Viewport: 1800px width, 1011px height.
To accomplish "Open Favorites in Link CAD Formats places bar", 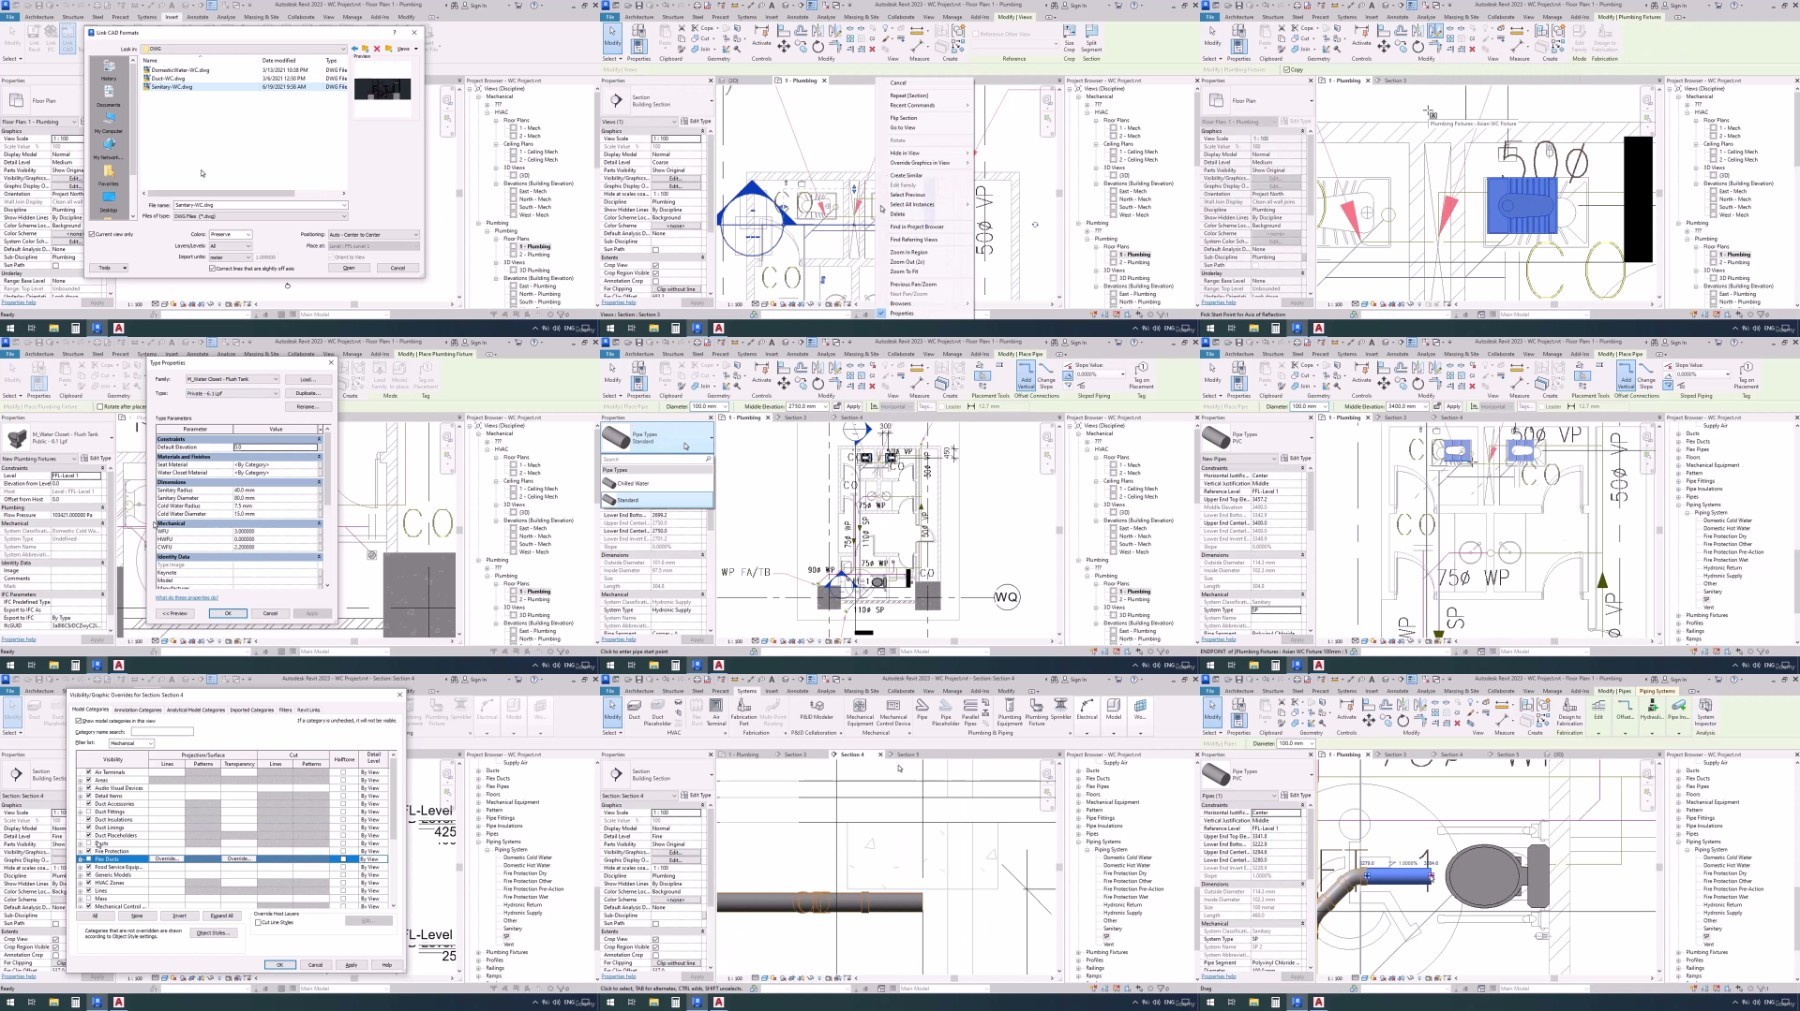I will click(108, 176).
